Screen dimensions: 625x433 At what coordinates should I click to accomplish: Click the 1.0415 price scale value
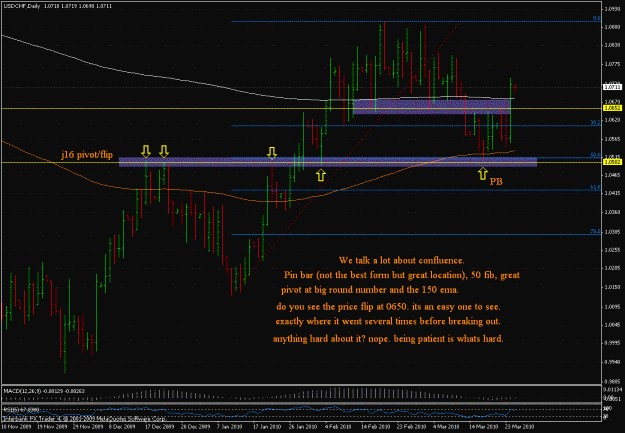click(x=613, y=193)
